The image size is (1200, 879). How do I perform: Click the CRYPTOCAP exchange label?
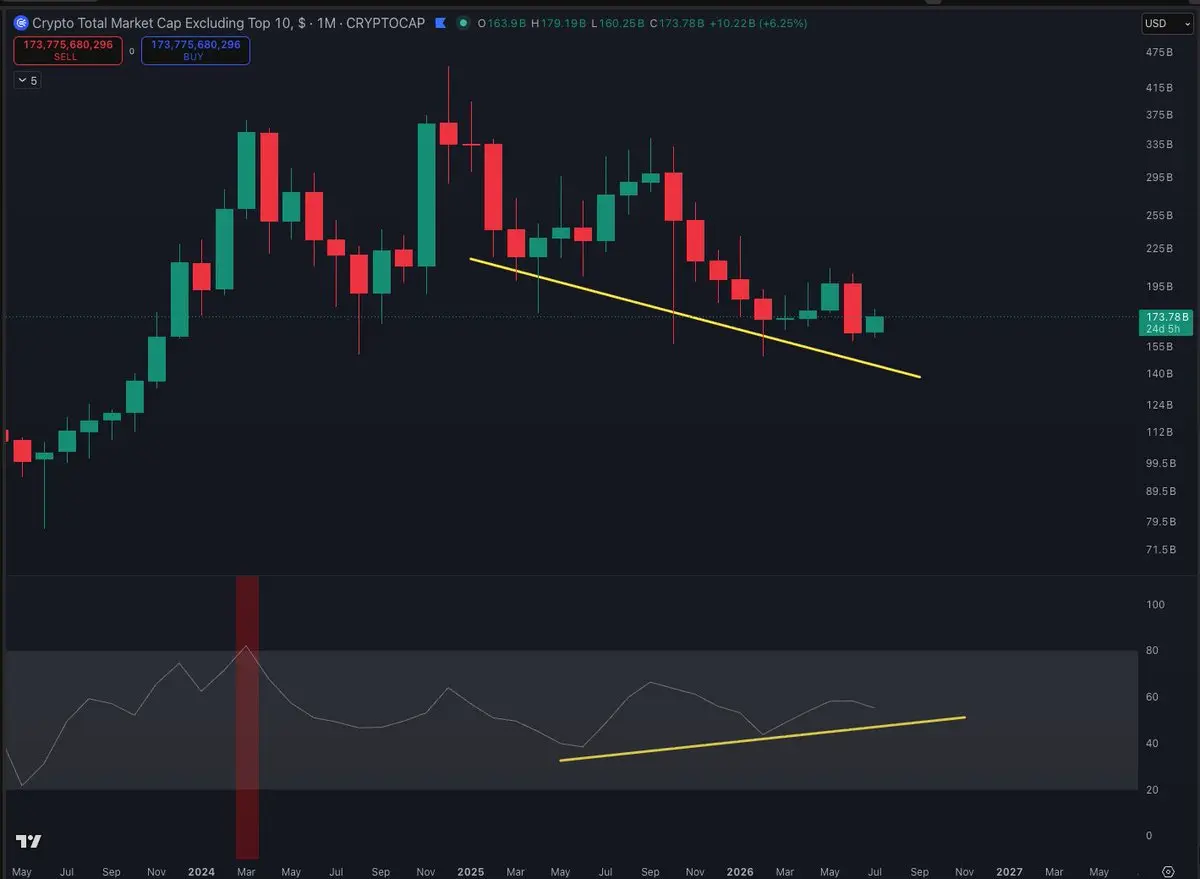[385, 23]
